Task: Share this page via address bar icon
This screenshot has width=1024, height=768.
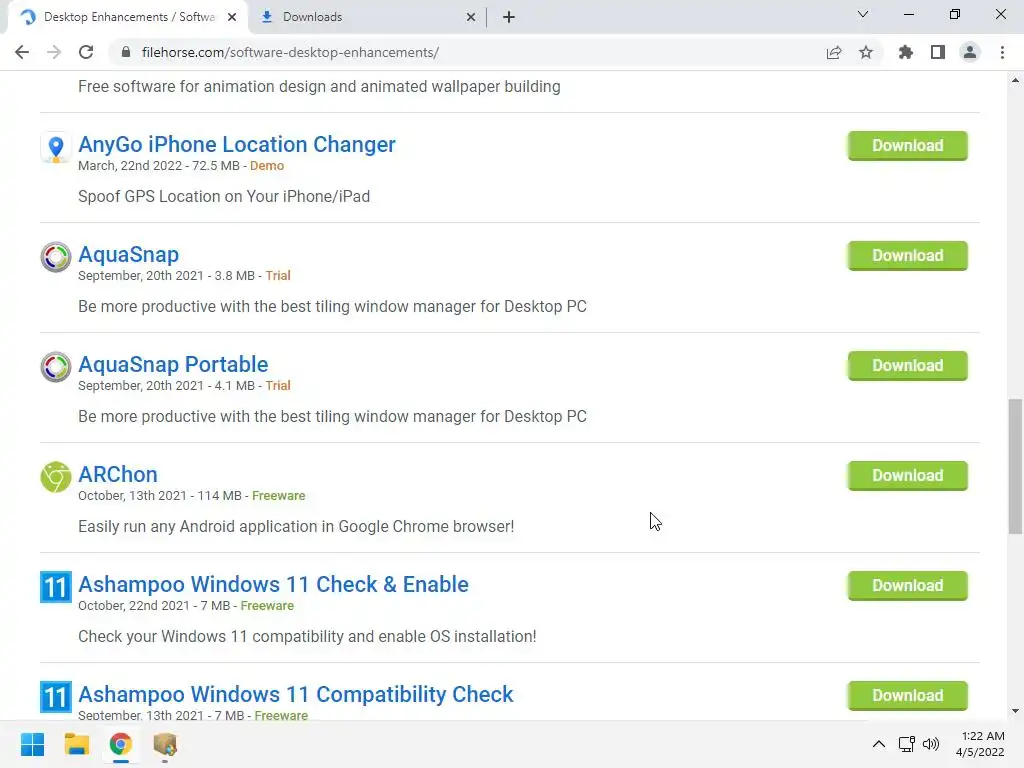Action: pyautogui.click(x=834, y=52)
